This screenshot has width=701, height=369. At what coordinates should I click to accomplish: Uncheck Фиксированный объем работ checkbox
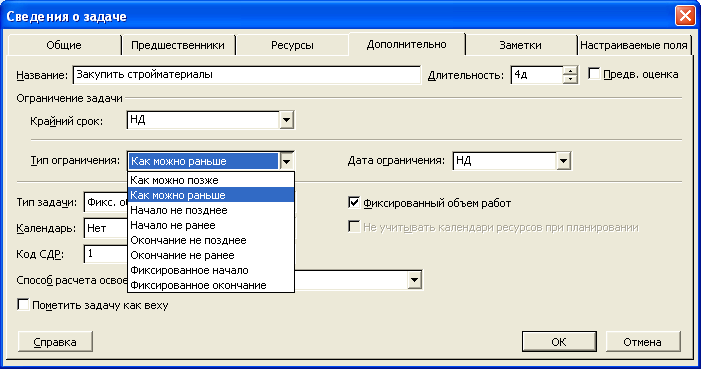354,203
